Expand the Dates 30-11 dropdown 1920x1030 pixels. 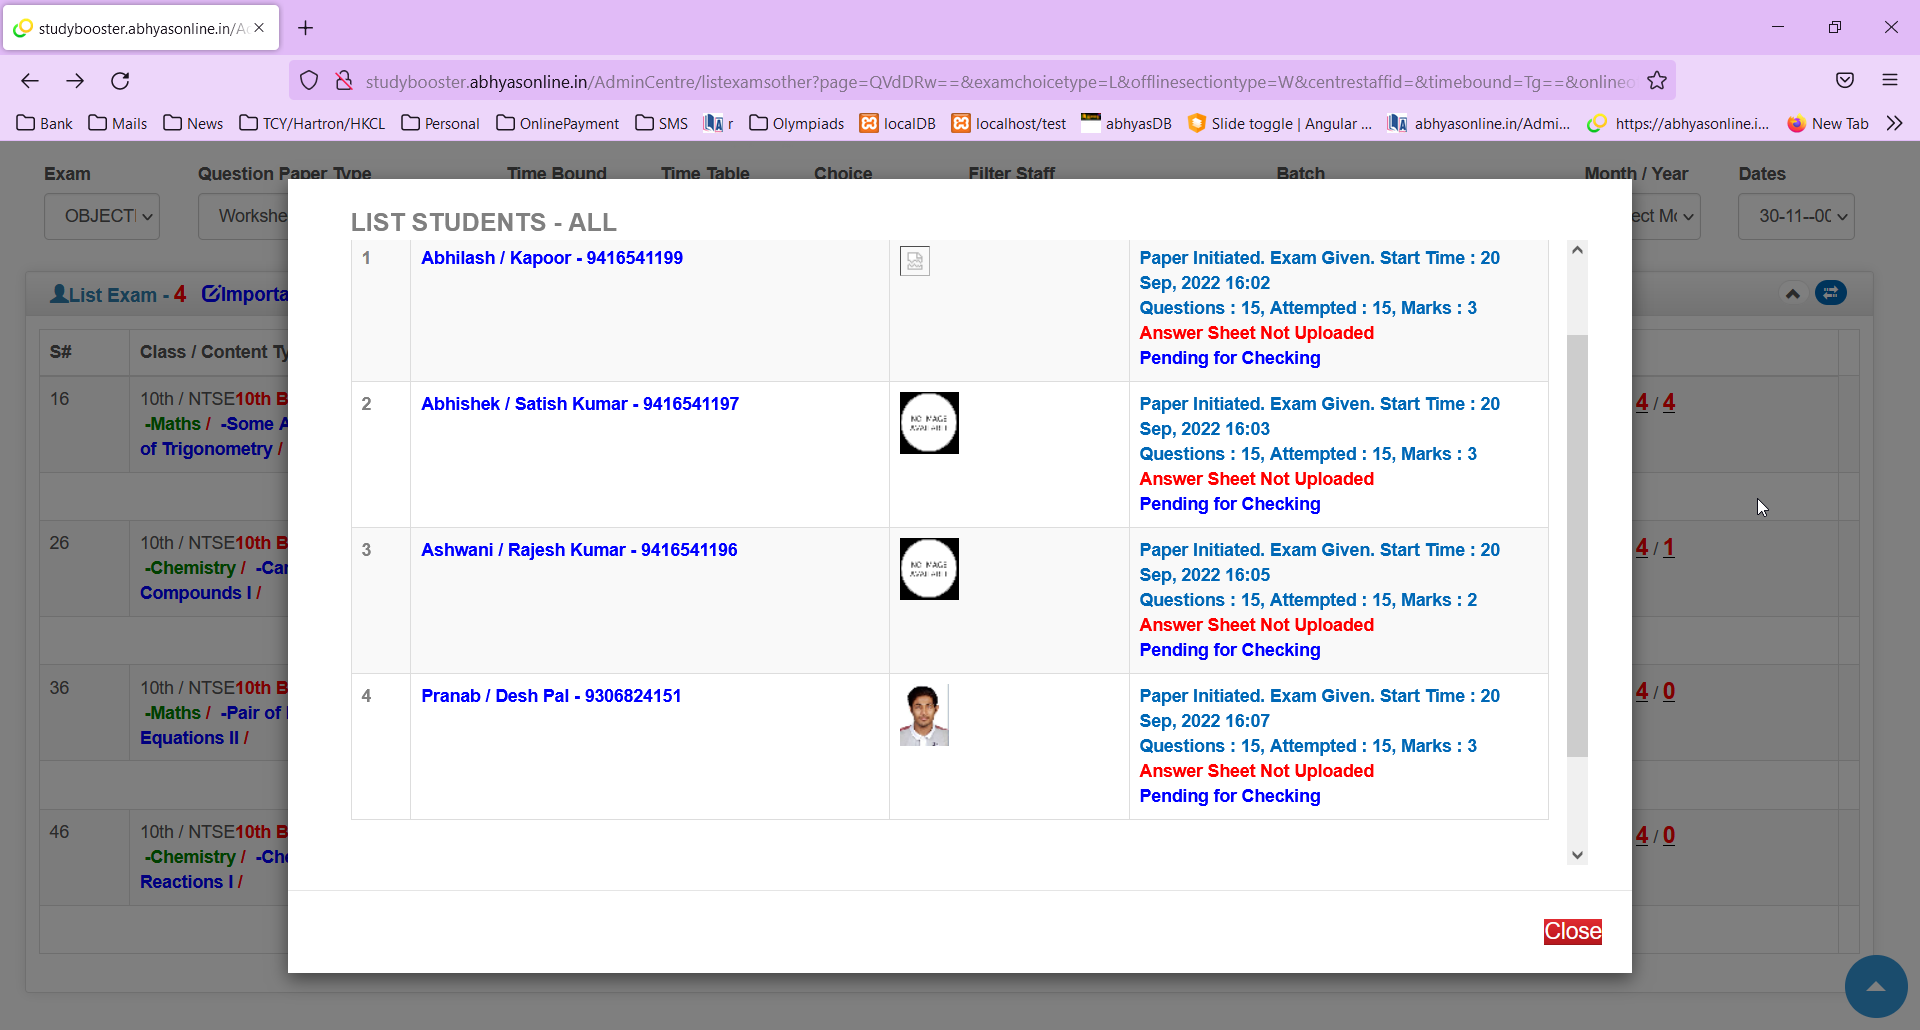[1796, 216]
